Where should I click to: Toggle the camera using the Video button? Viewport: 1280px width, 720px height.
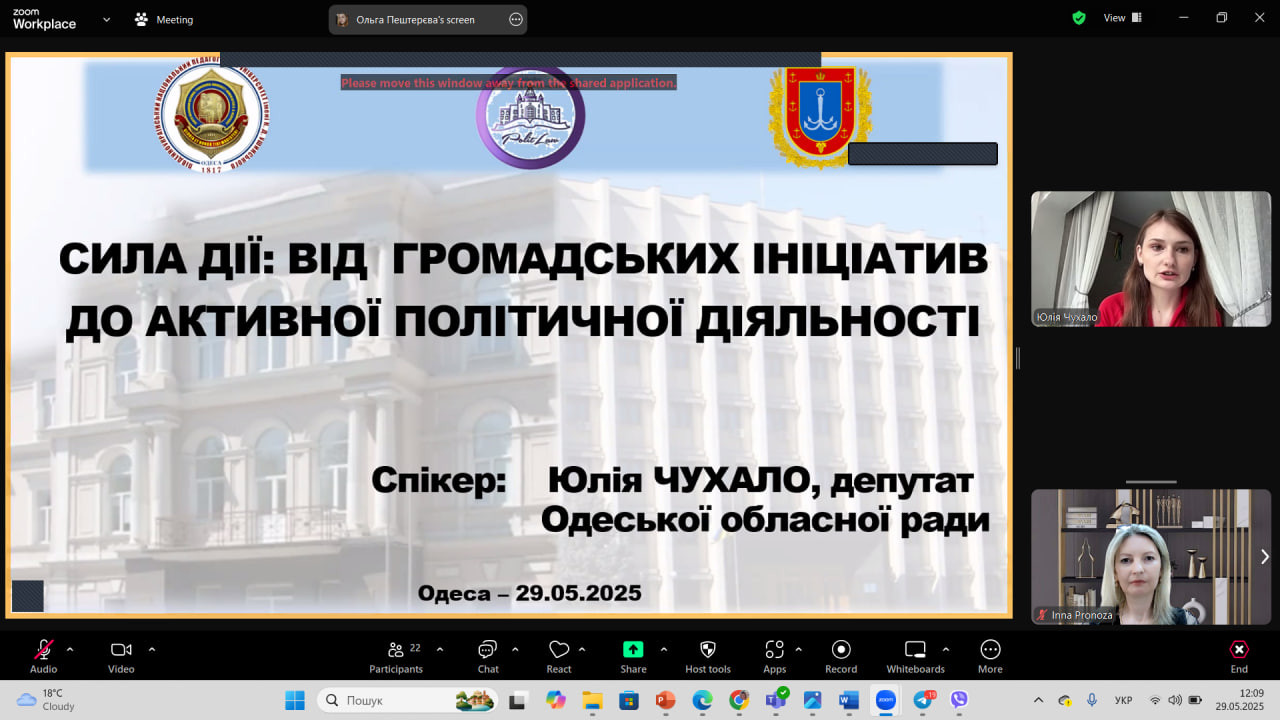[121, 656]
